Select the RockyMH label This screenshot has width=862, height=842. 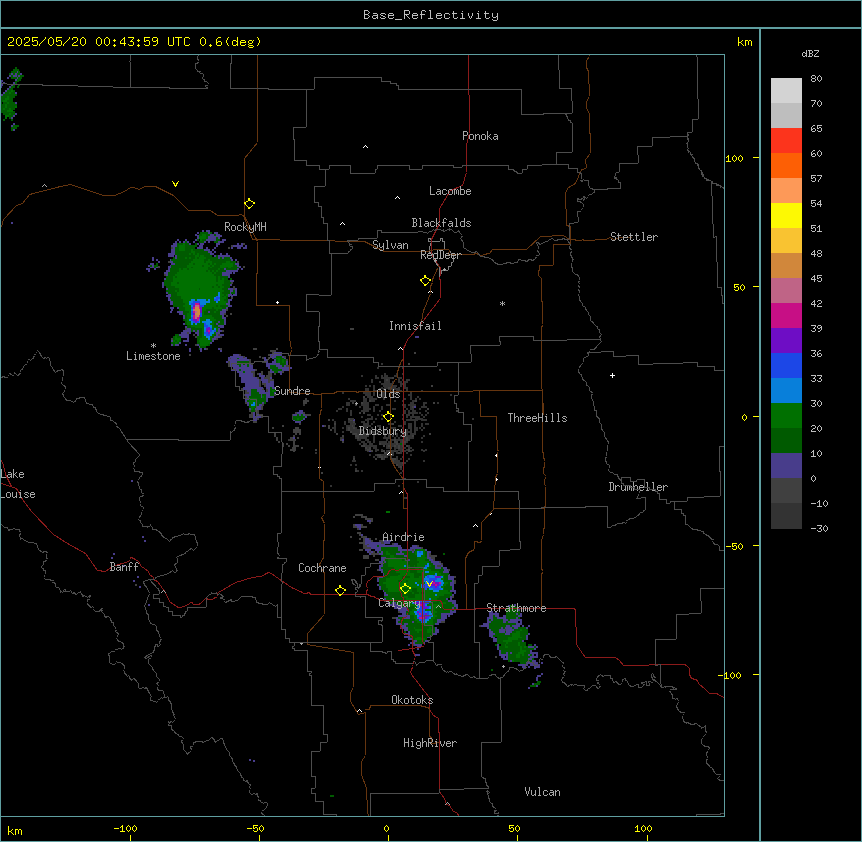pyautogui.click(x=245, y=226)
